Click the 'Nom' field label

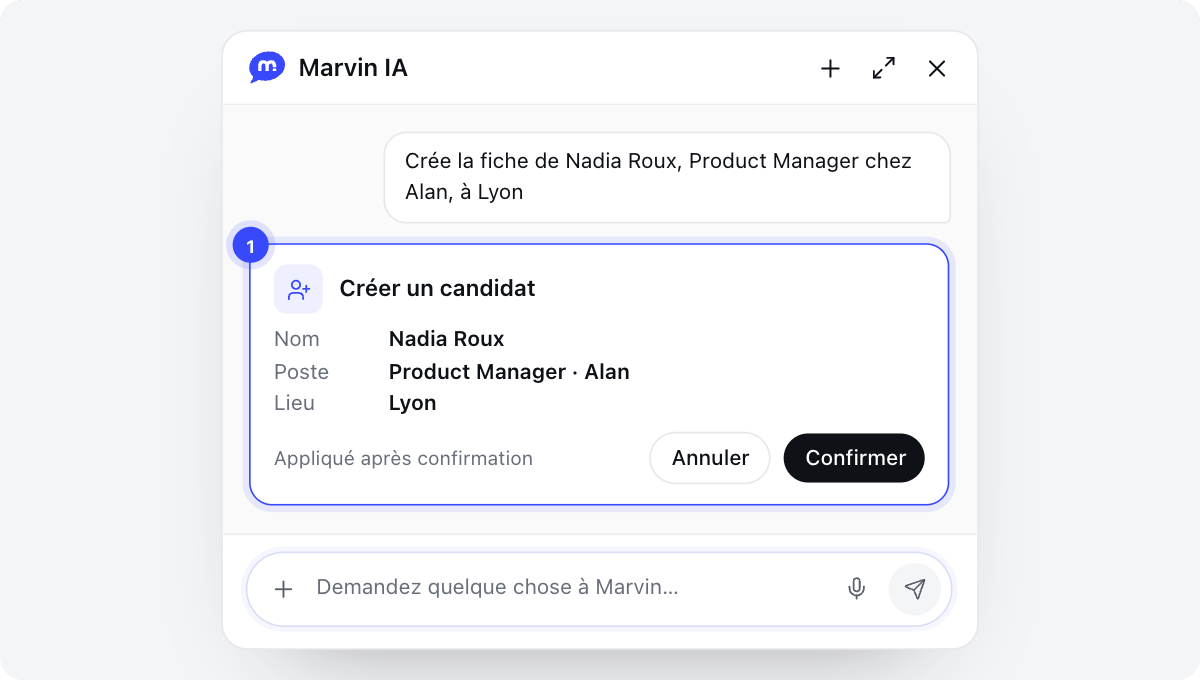click(297, 339)
